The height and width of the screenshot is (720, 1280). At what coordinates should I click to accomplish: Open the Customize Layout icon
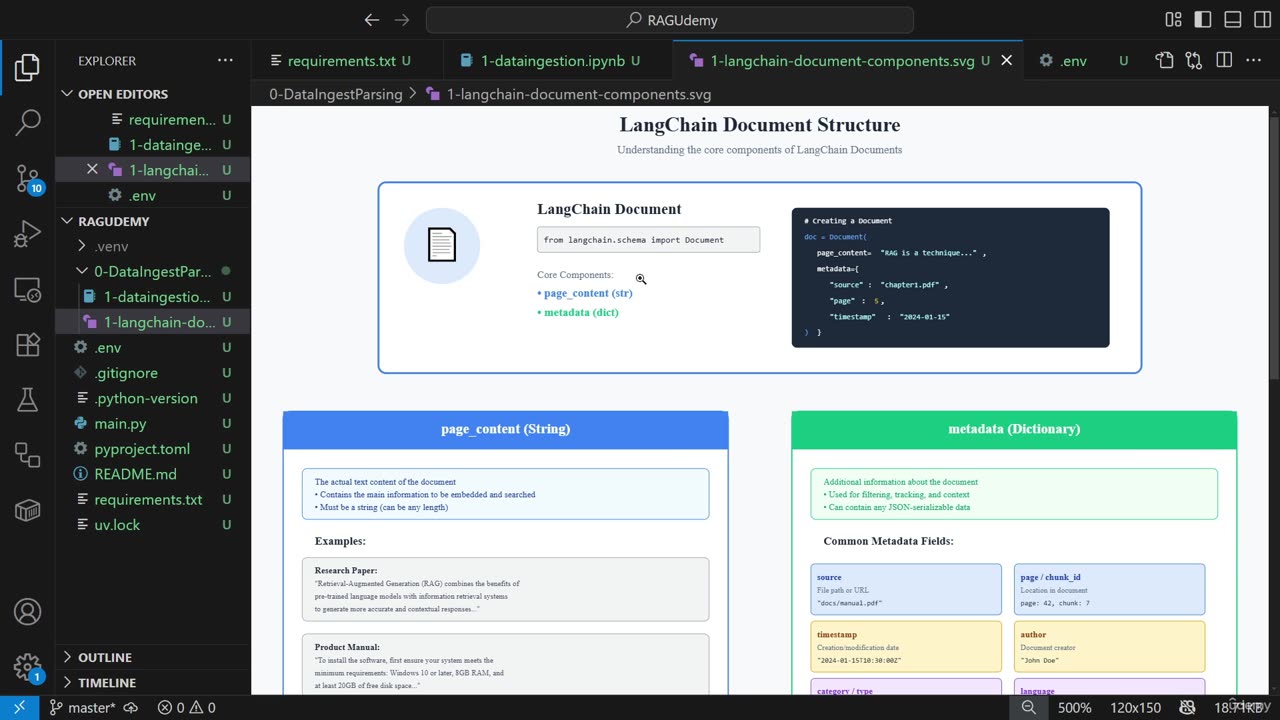[x=1173, y=20]
